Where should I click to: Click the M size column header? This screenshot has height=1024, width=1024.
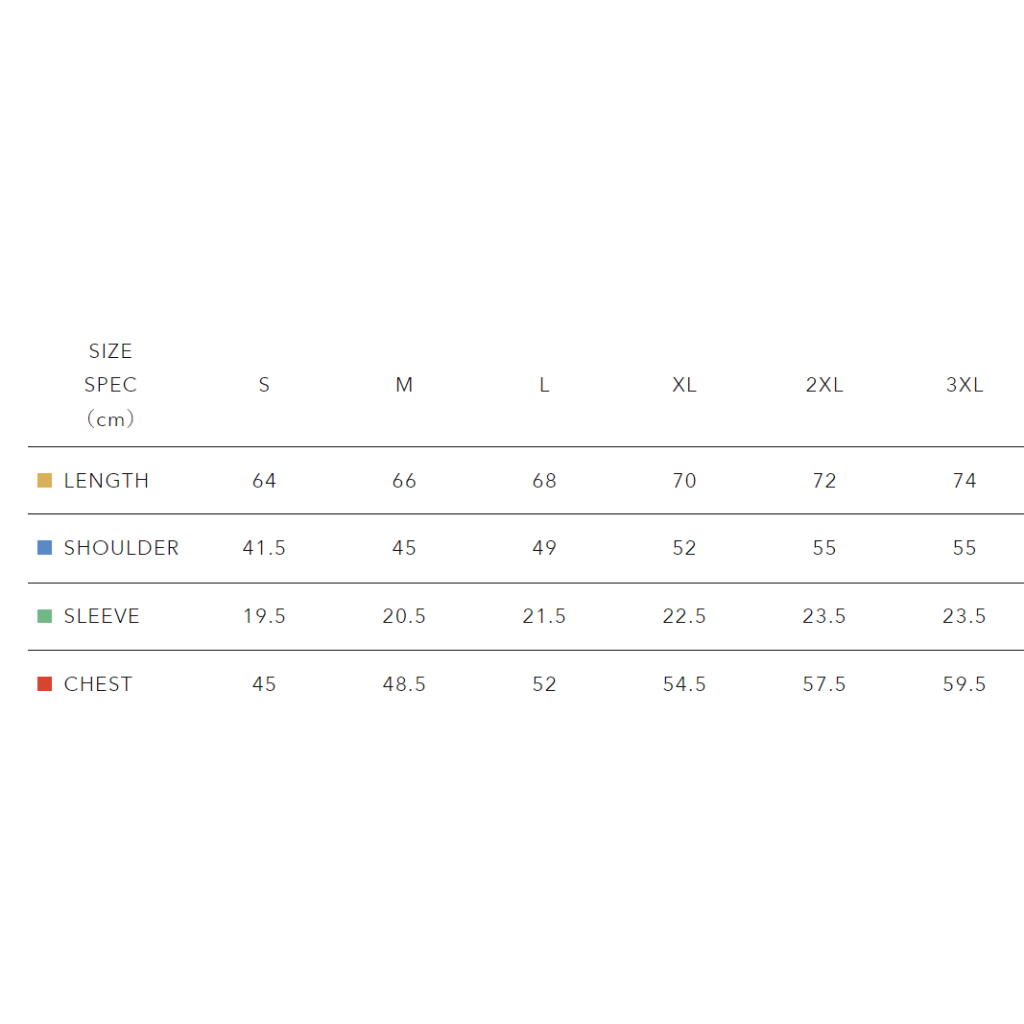(404, 385)
